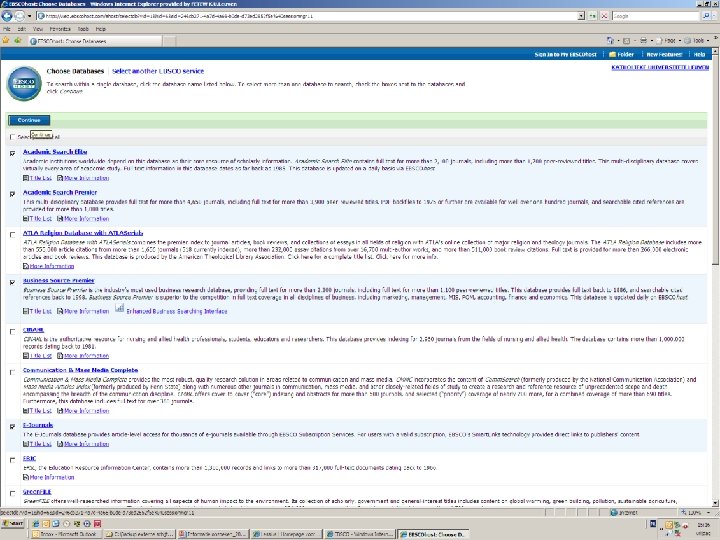Check the ERIC database checkbox
The height and width of the screenshot is (540, 720).
click(12, 460)
